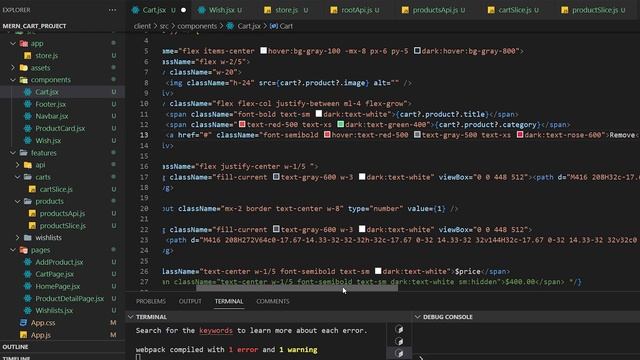Image resolution: width=640 pixels, height=360 pixels.
Task: Click the app folder icon
Action: click(24, 43)
